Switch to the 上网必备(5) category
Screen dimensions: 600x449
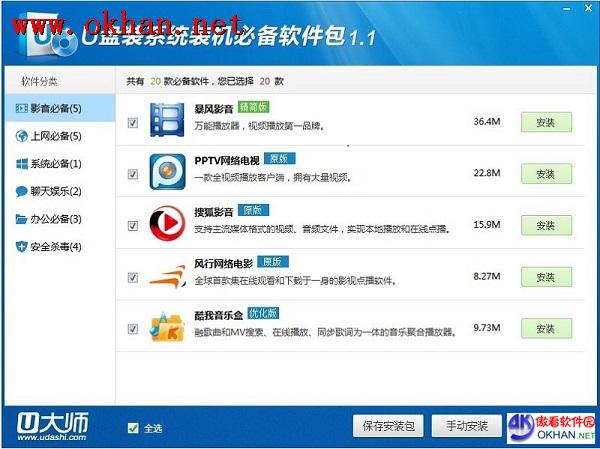click(x=60, y=136)
